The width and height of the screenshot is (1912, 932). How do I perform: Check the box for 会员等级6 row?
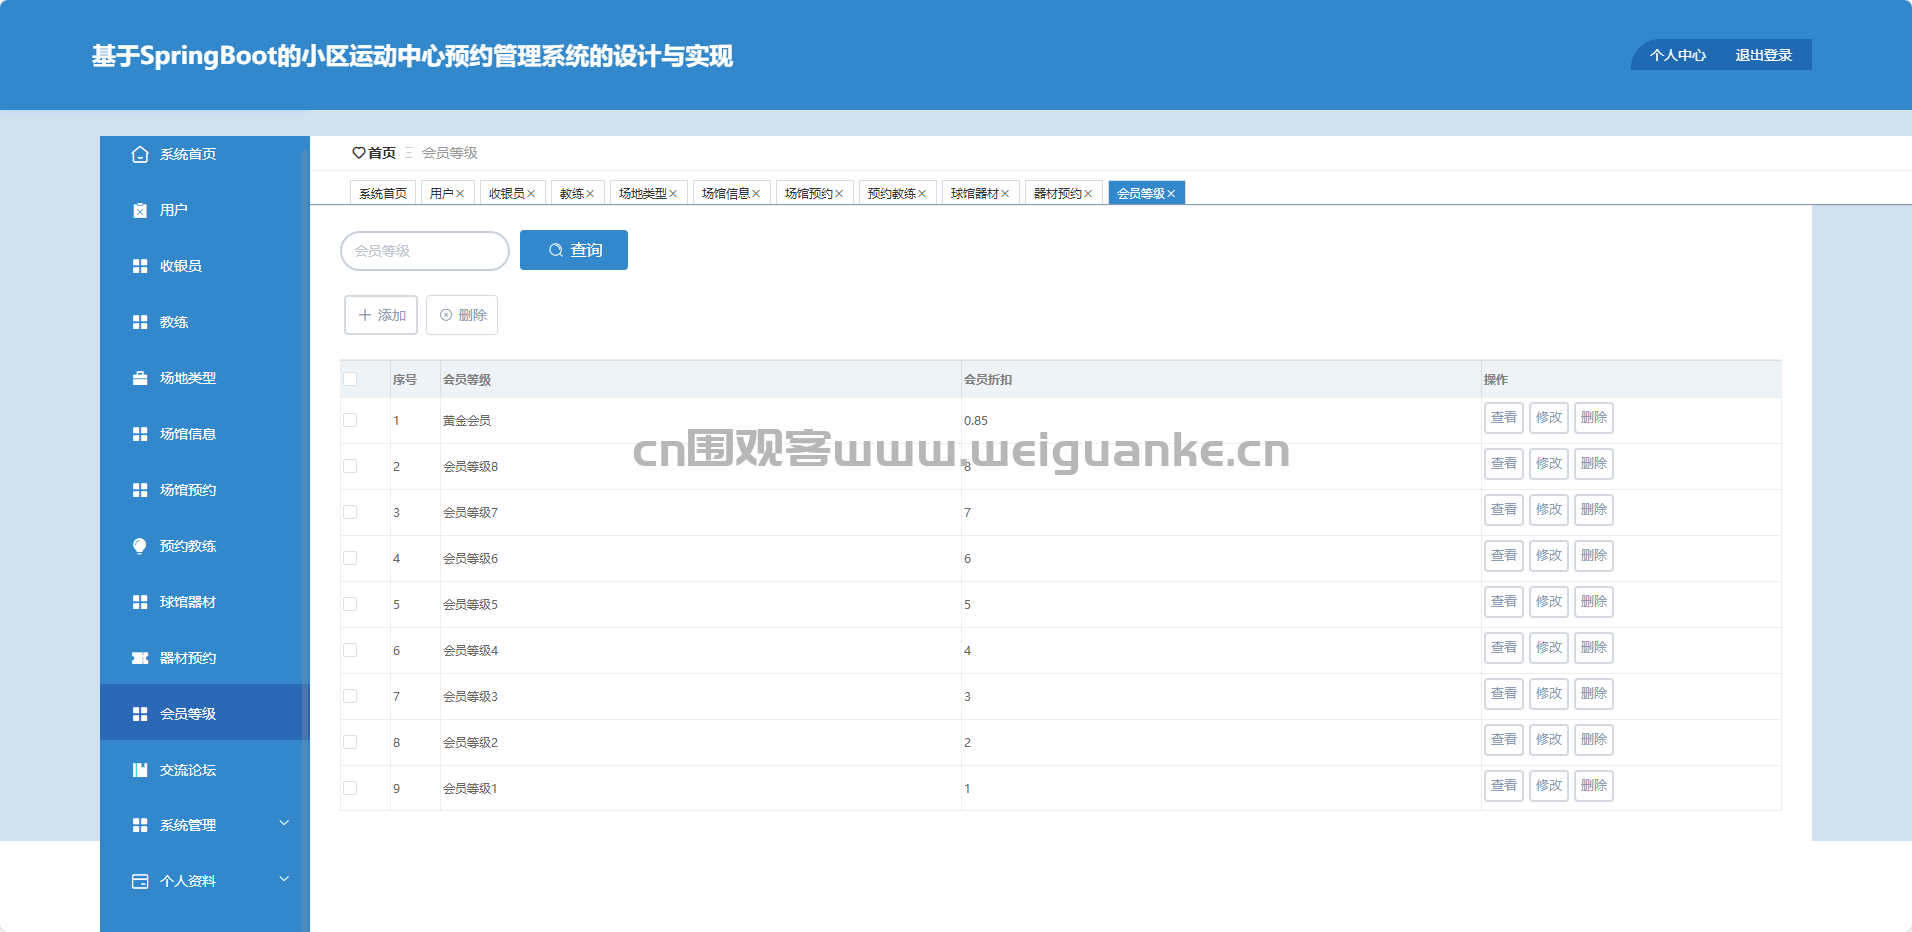pos(350,558)
